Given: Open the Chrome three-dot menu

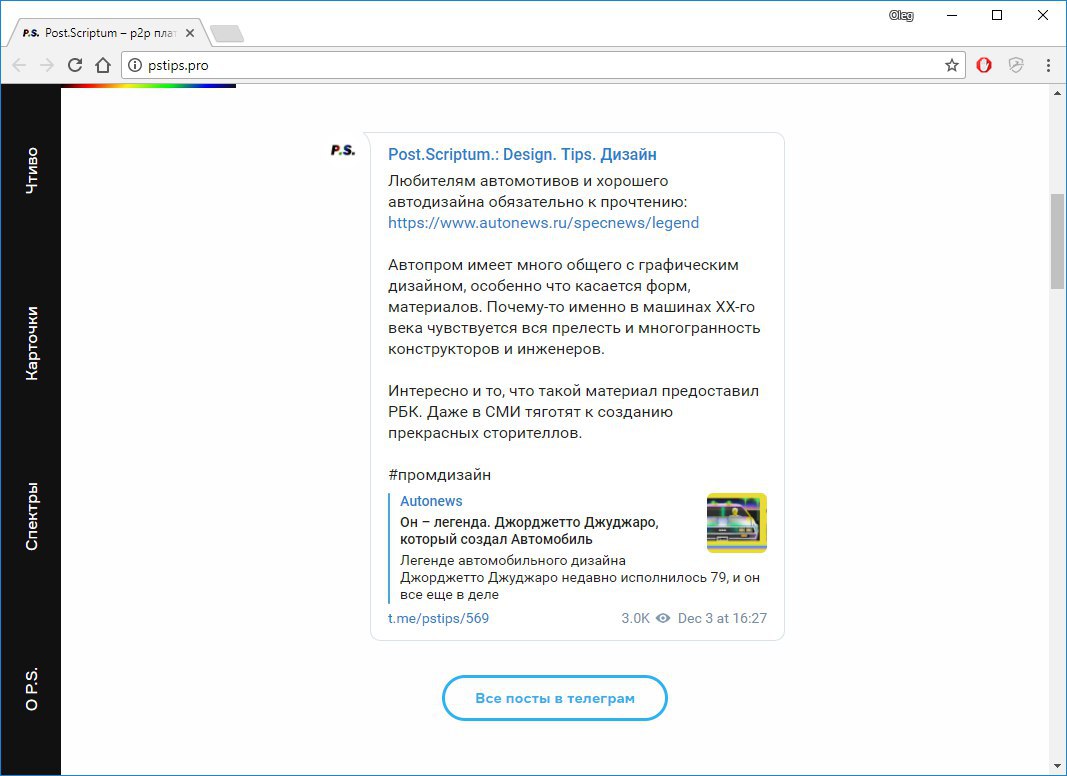Looking at the screenshot, I should tap(1048, 65).
